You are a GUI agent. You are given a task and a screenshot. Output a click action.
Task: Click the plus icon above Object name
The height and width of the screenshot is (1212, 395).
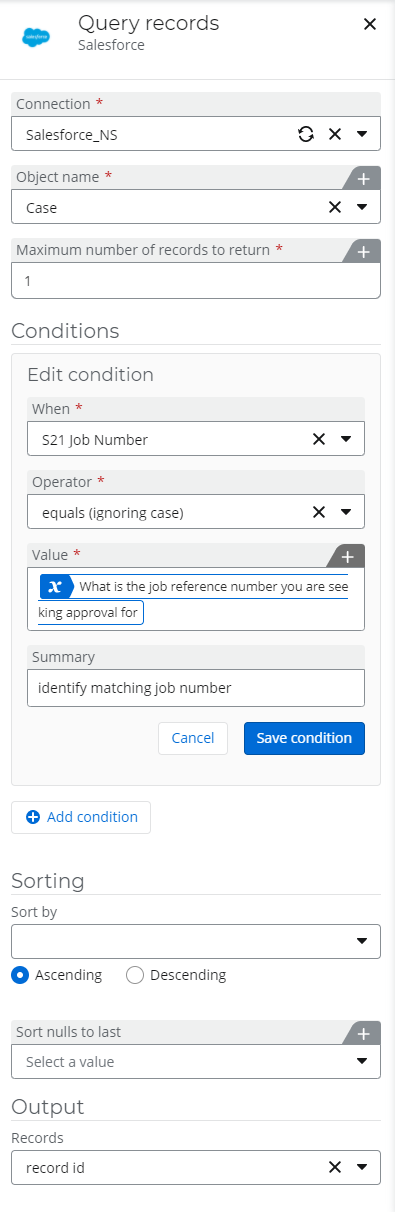363,178
